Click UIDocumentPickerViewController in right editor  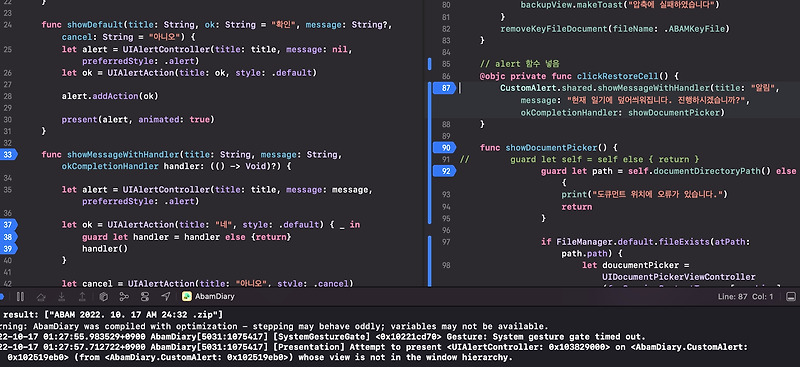[679, 277]
